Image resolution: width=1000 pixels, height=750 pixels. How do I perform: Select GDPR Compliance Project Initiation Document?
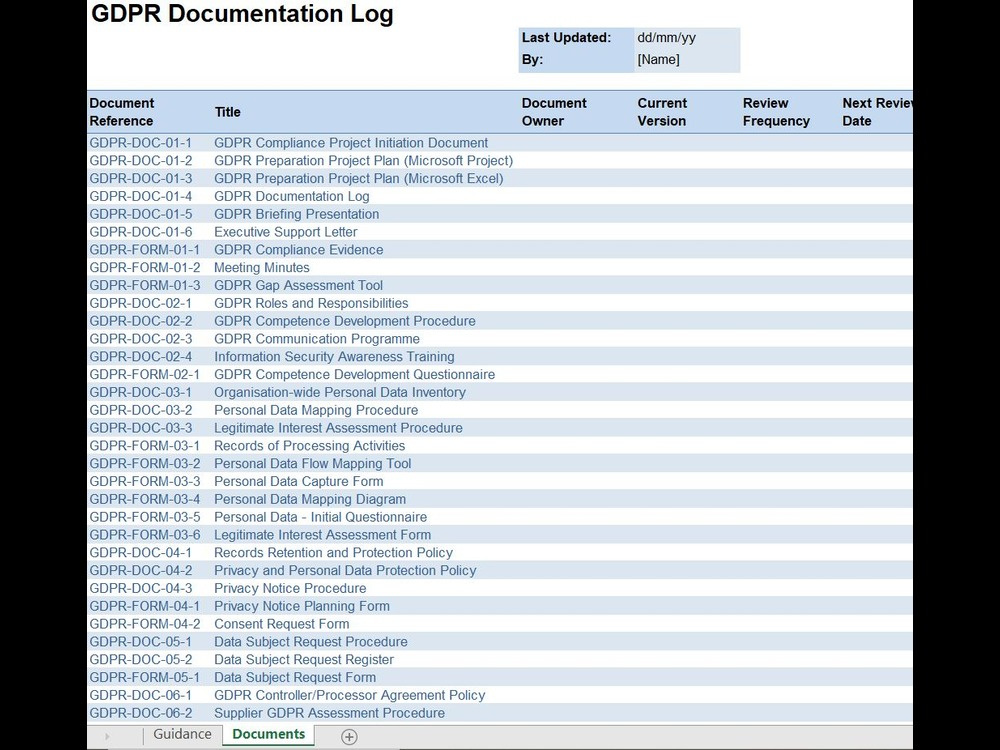click(x=351, y=143)
